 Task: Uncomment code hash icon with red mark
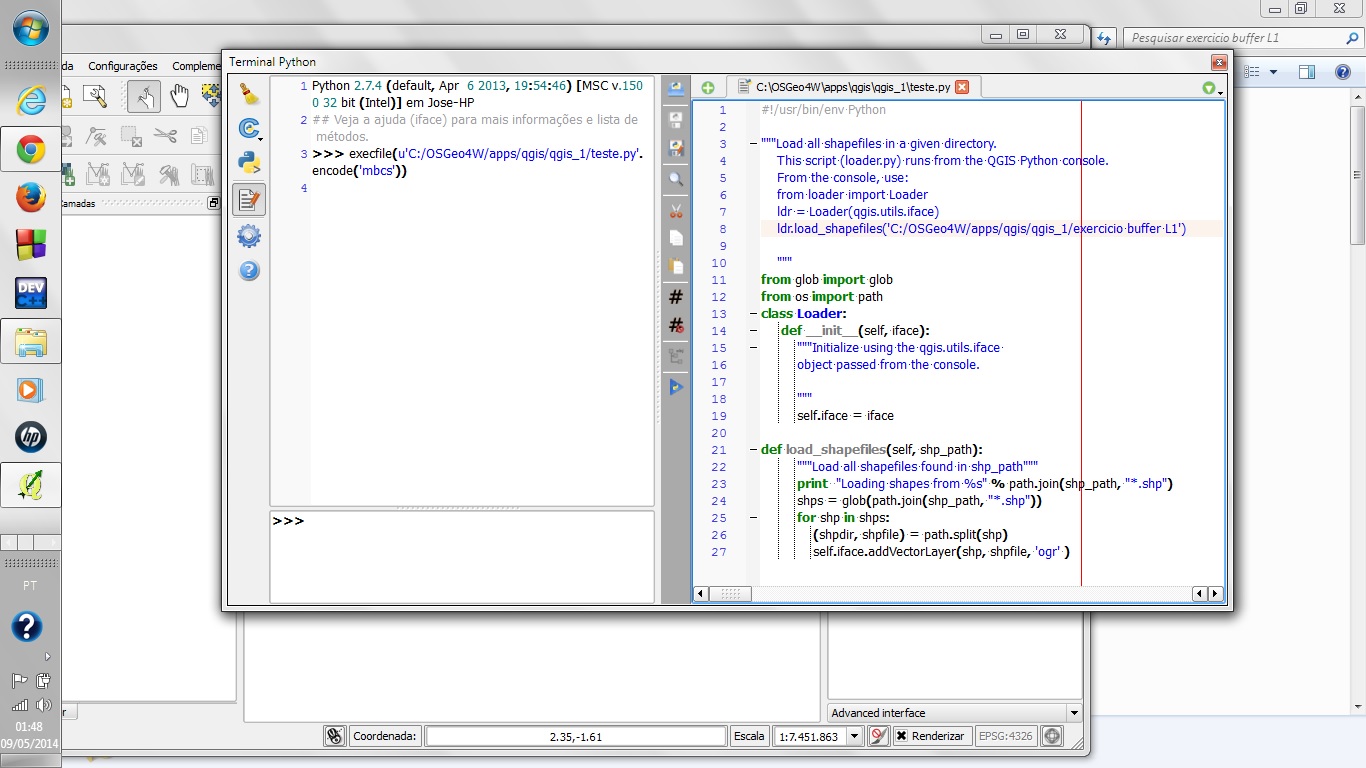point(676,326)
